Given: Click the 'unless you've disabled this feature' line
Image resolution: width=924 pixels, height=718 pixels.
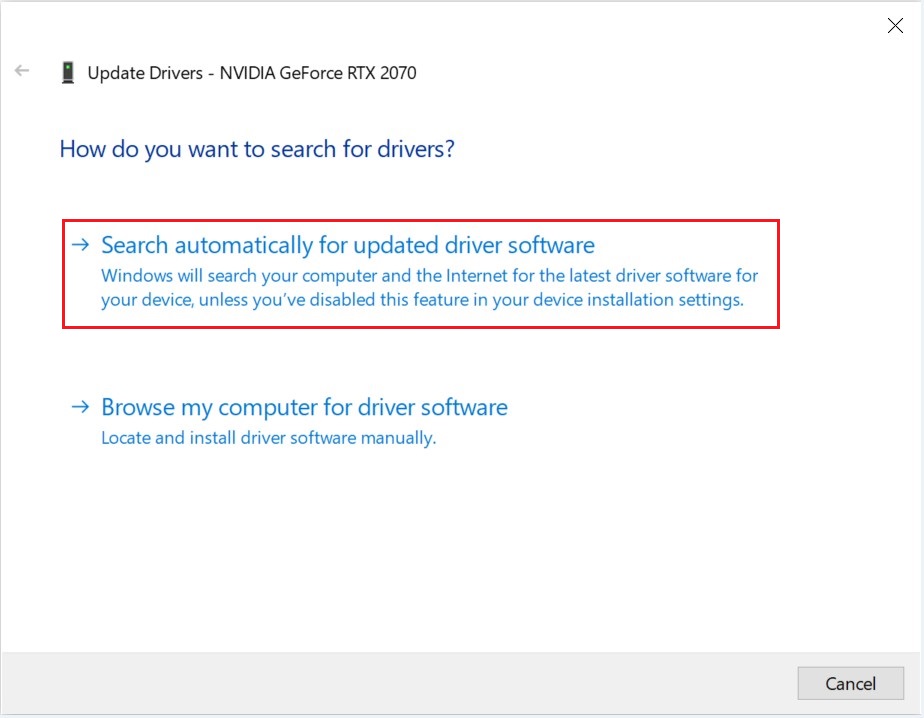Looking at the screenshot, I should coord(422,300).
